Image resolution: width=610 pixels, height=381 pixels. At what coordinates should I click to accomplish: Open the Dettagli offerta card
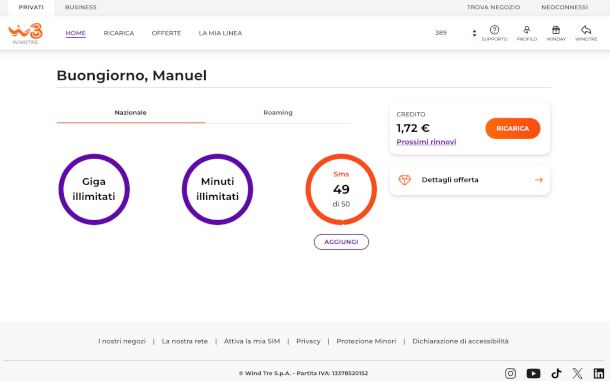470,180
